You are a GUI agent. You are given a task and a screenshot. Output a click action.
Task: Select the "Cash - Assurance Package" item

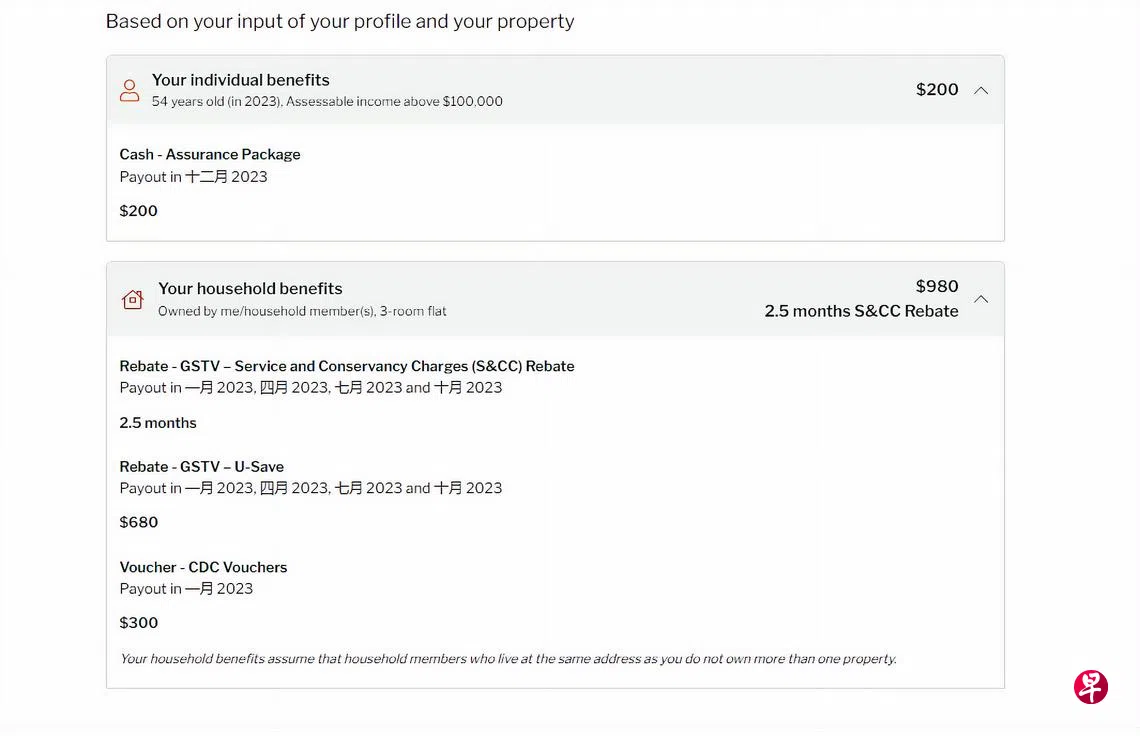[x=210, y=155]
